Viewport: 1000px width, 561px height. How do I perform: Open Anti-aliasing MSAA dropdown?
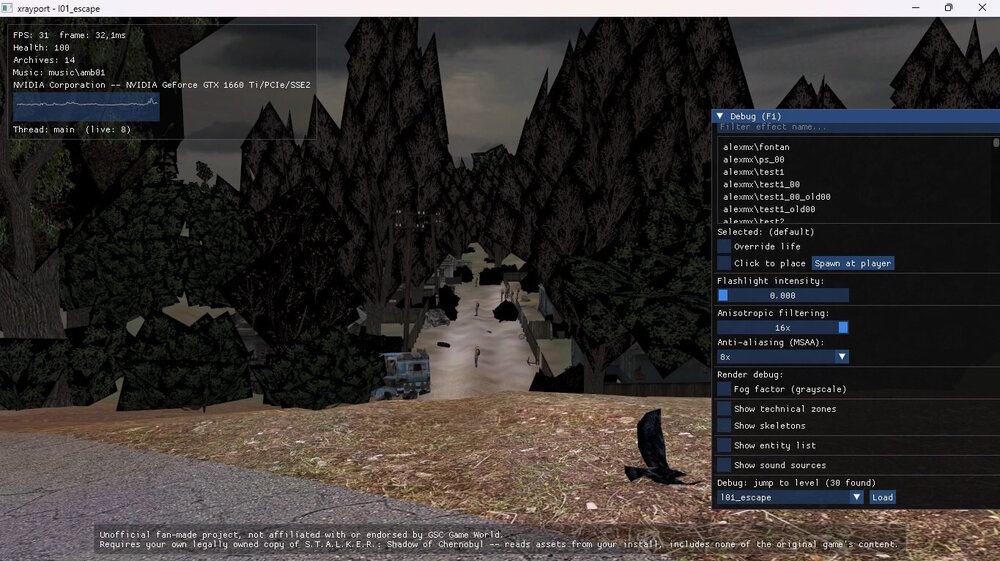point(783,357)
